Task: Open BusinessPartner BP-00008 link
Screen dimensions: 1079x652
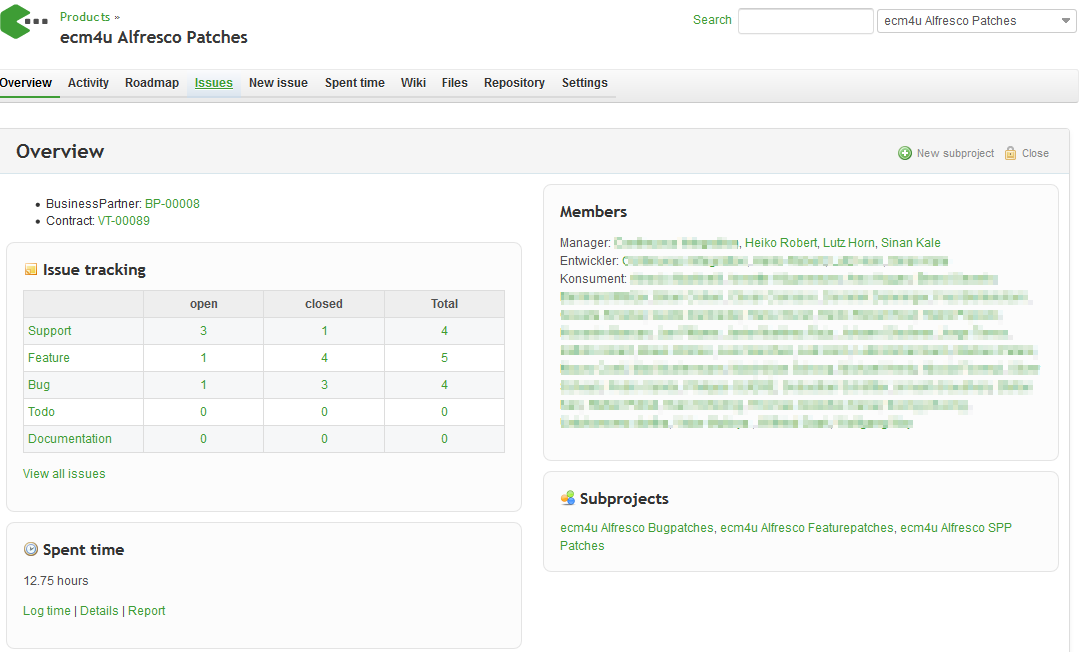Action: (172, 204)
